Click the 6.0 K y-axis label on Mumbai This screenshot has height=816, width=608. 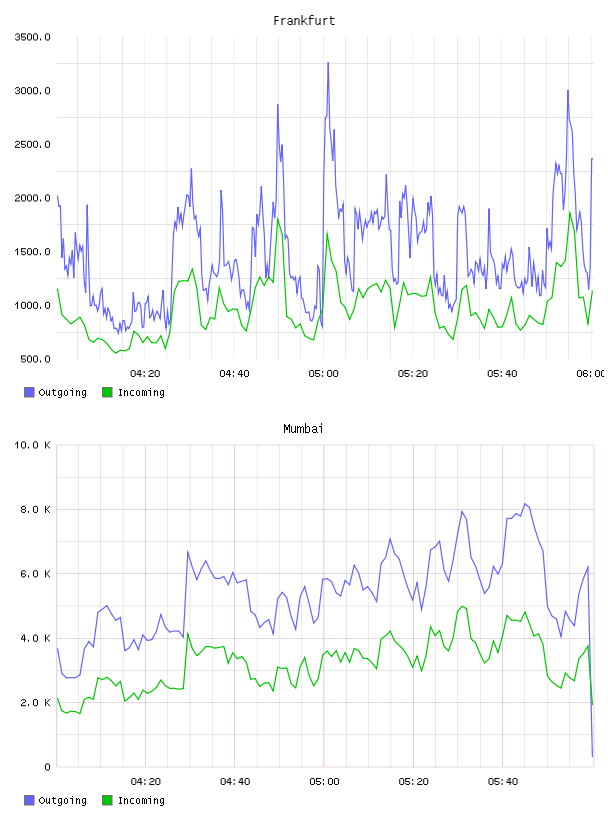tap(35, 574)
